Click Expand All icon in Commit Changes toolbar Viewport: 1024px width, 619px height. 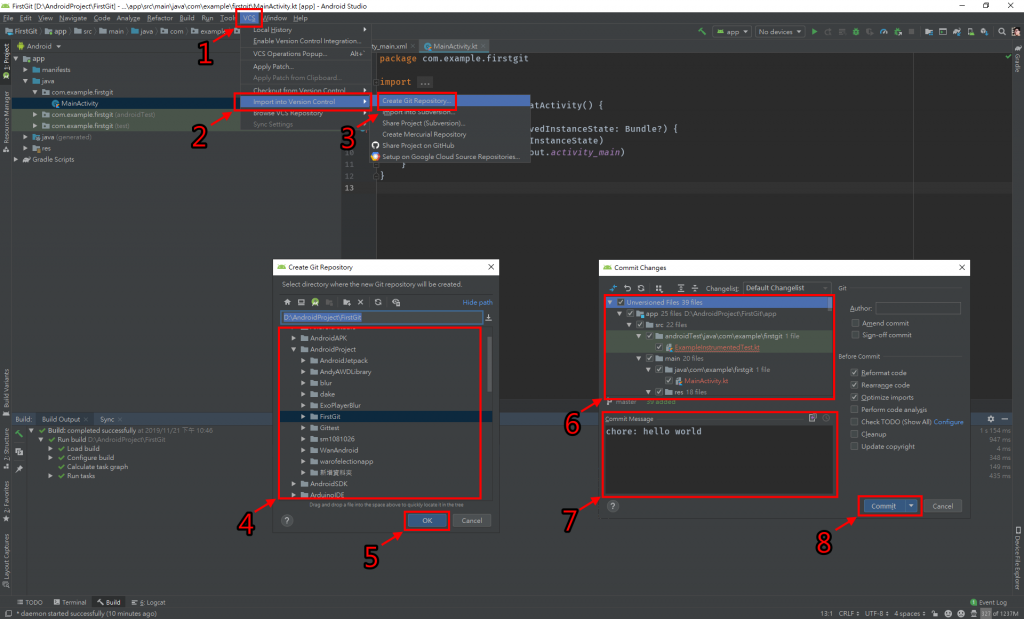[x=680, y=288]
